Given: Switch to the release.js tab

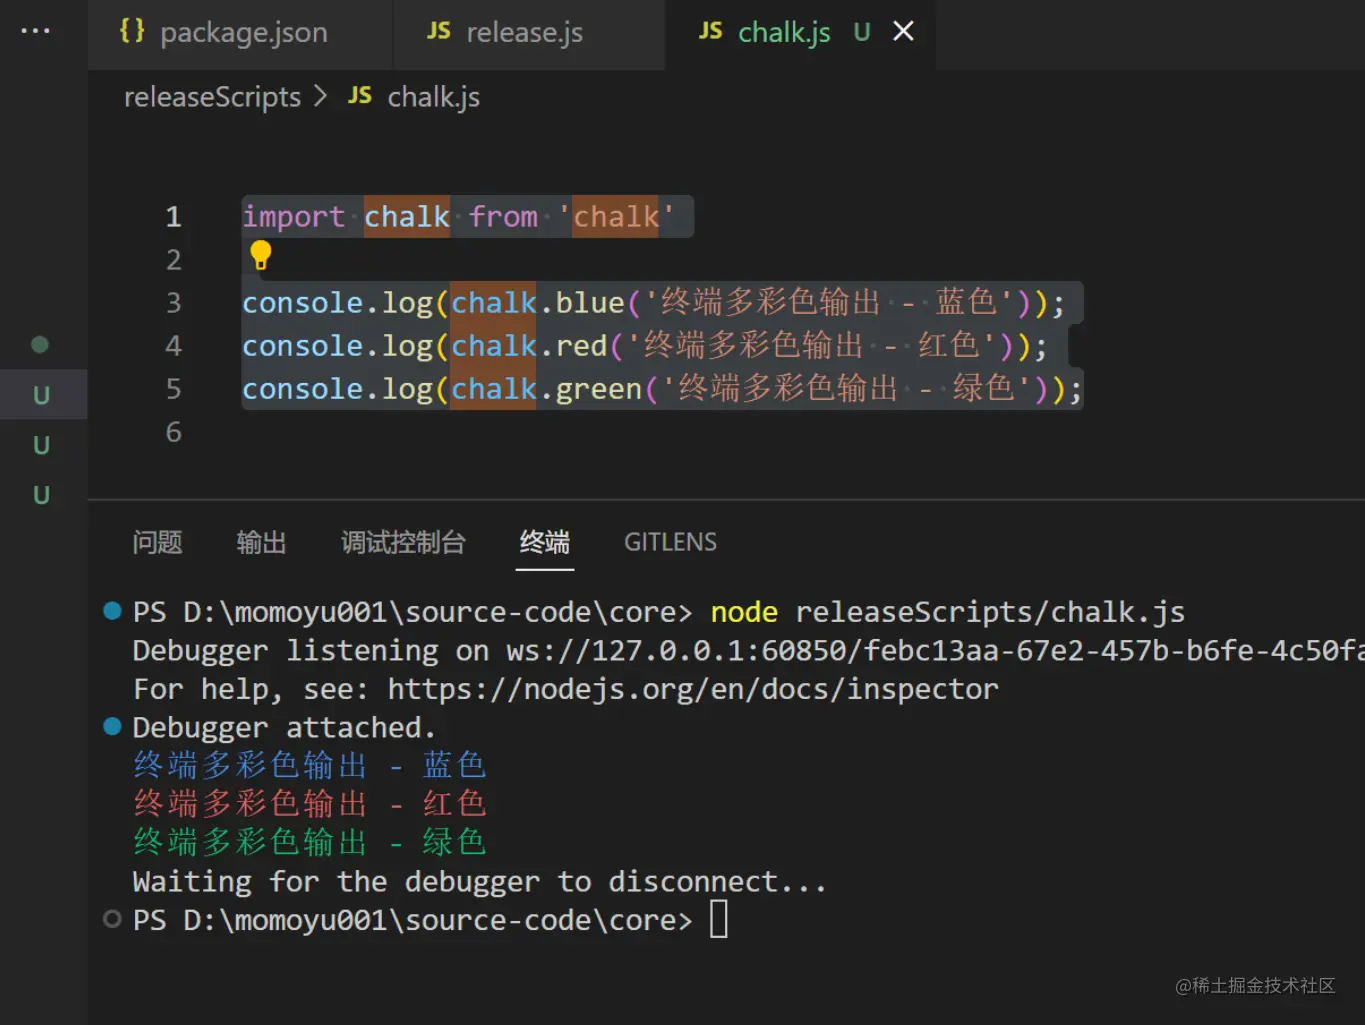Looking at the screenshot, I should tap(524, 33).
